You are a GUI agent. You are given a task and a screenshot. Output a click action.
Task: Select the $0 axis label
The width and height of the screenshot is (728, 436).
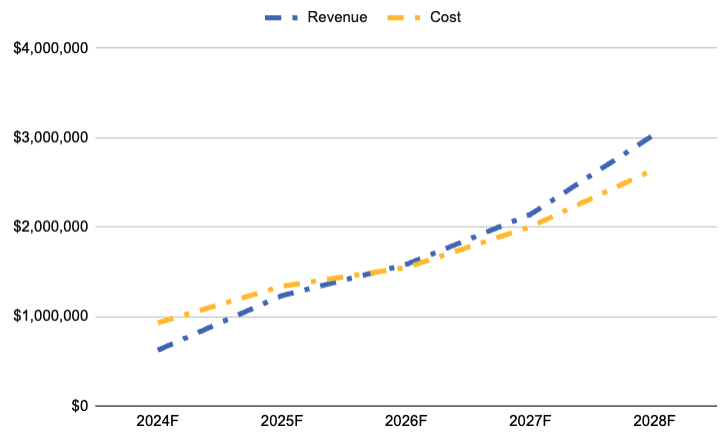click(x=79, y=406)
